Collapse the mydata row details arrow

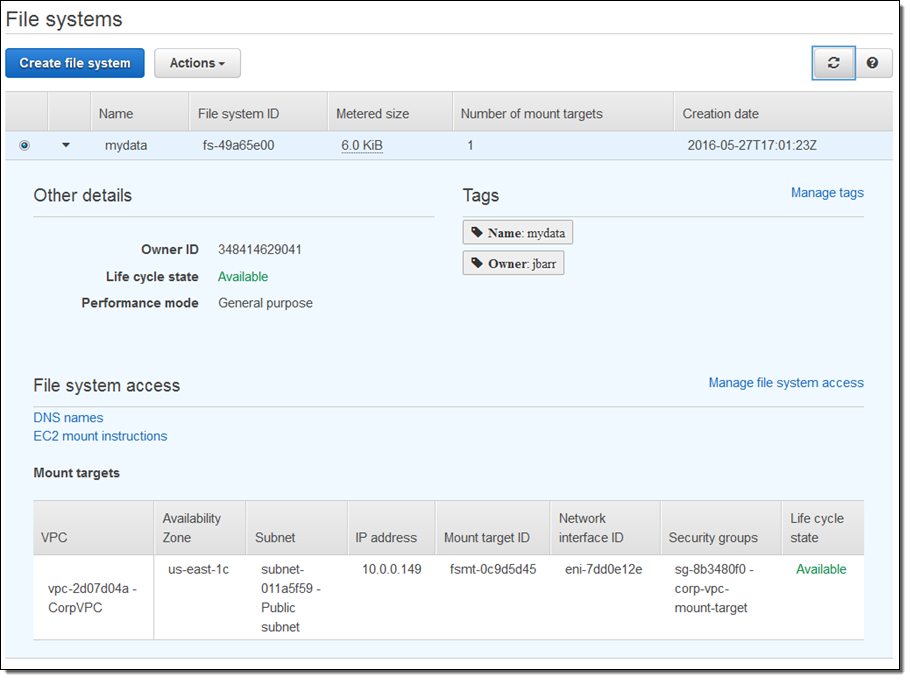pyautogui.click(x=67, y=145)
